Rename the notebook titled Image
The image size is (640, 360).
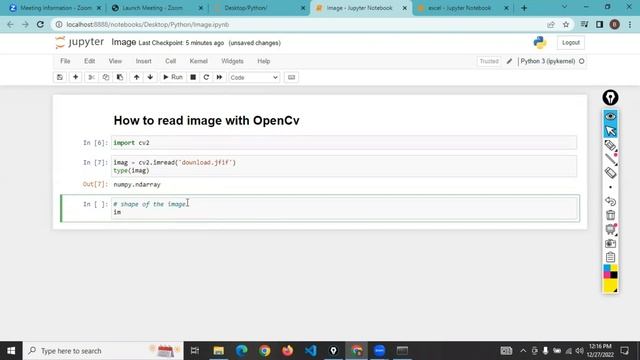(x=124, y=42)
